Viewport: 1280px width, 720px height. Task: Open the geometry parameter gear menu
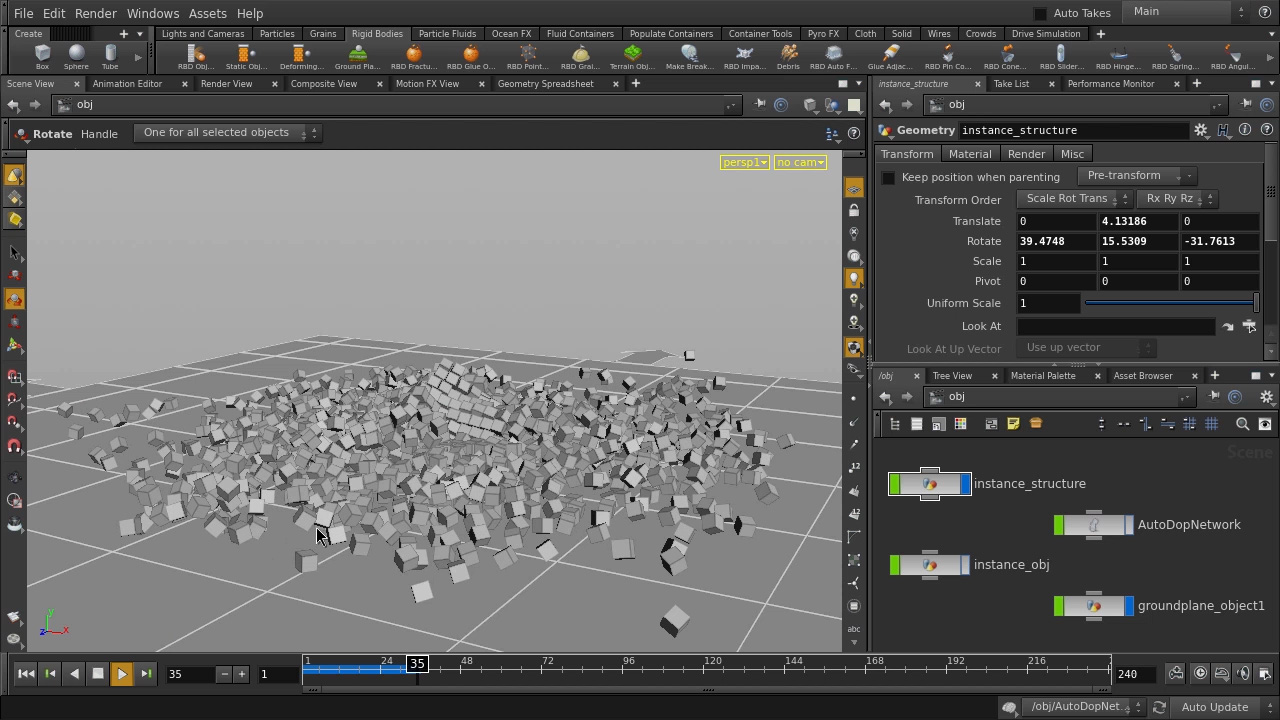point(1201,130)
